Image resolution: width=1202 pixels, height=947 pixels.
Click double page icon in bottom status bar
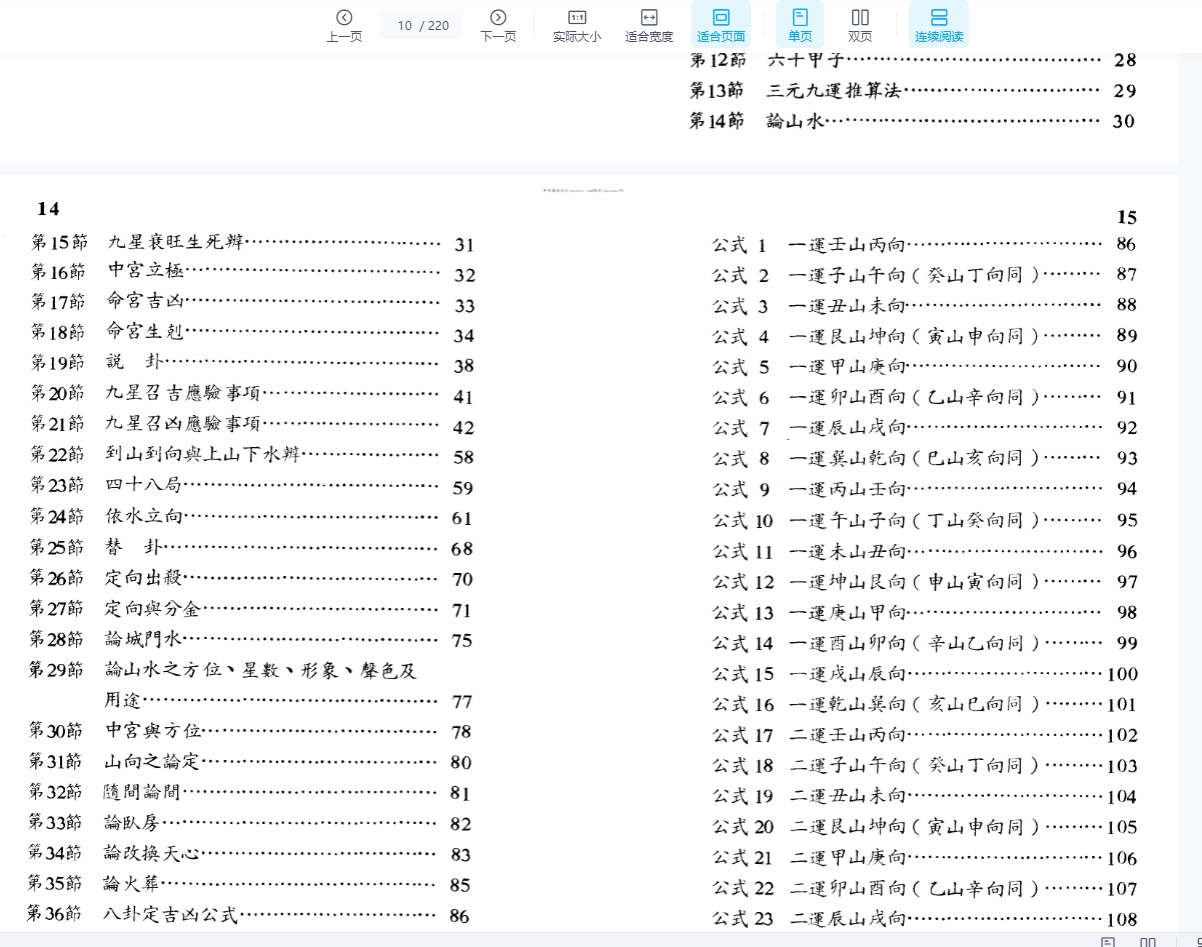click(1148, 941)
